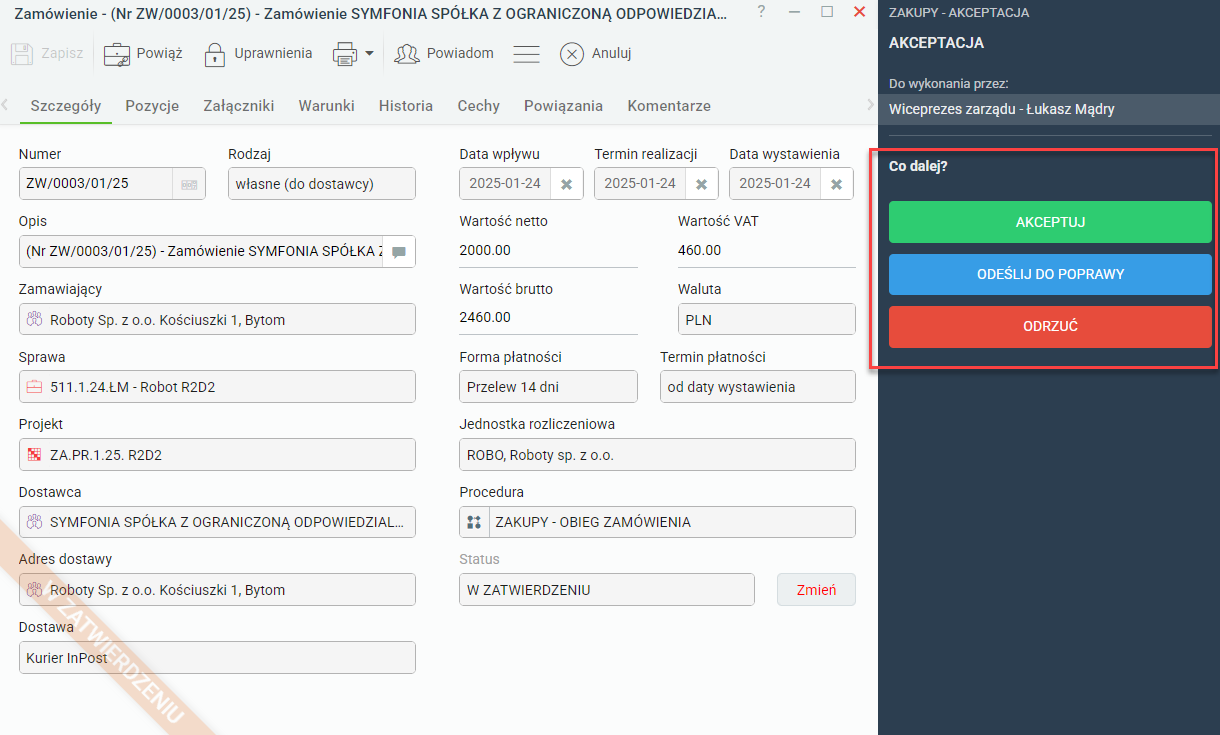Open the help question mark

[762, 12]
